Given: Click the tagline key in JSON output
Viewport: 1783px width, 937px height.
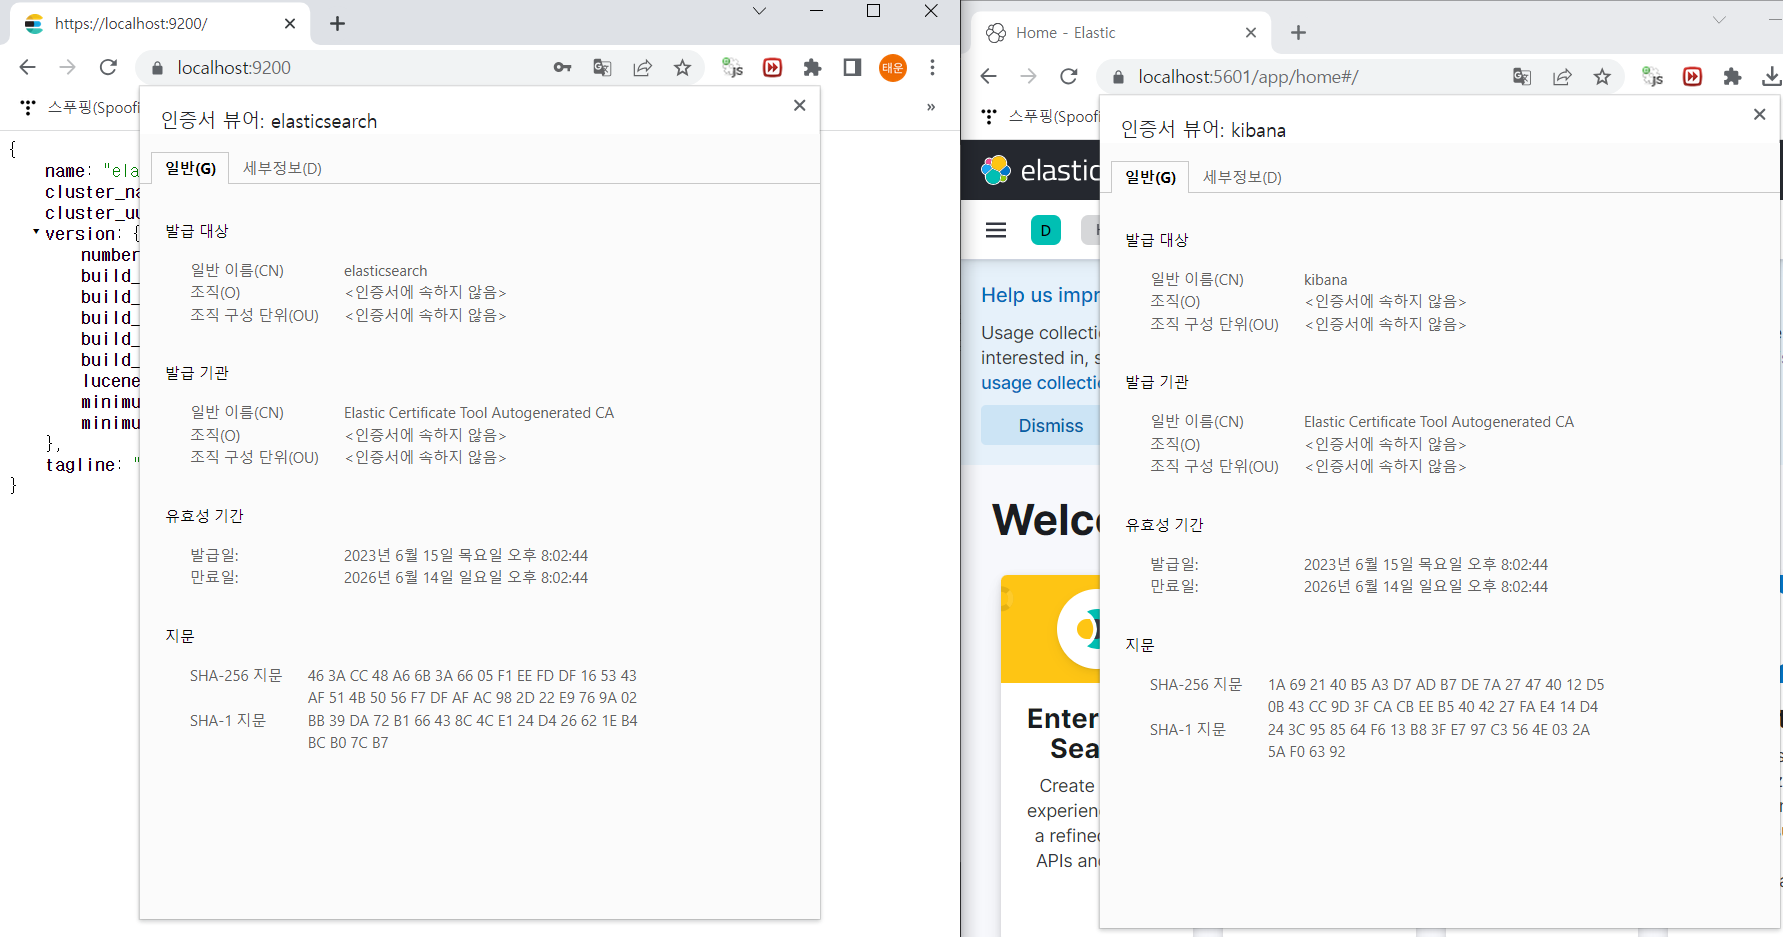Looking at the screenshot, I should [79, 465].
